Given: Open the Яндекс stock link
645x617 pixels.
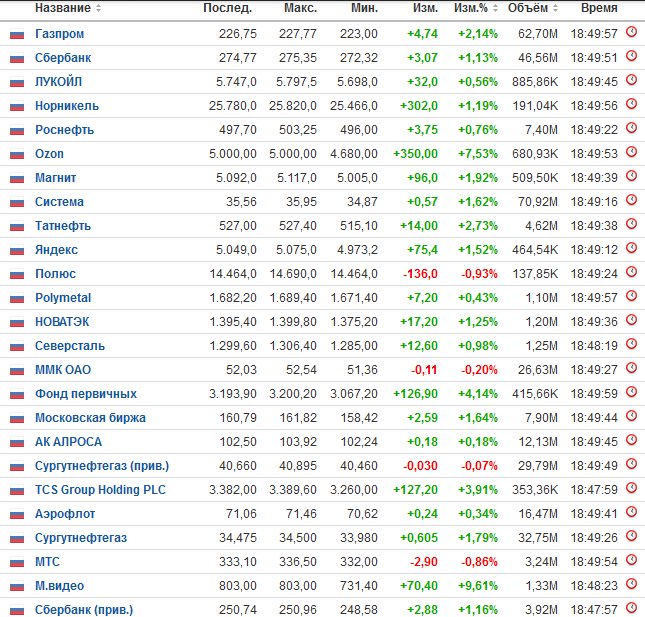Looking at the screenshot, I should pyautogui.click(x=56, y=250).
